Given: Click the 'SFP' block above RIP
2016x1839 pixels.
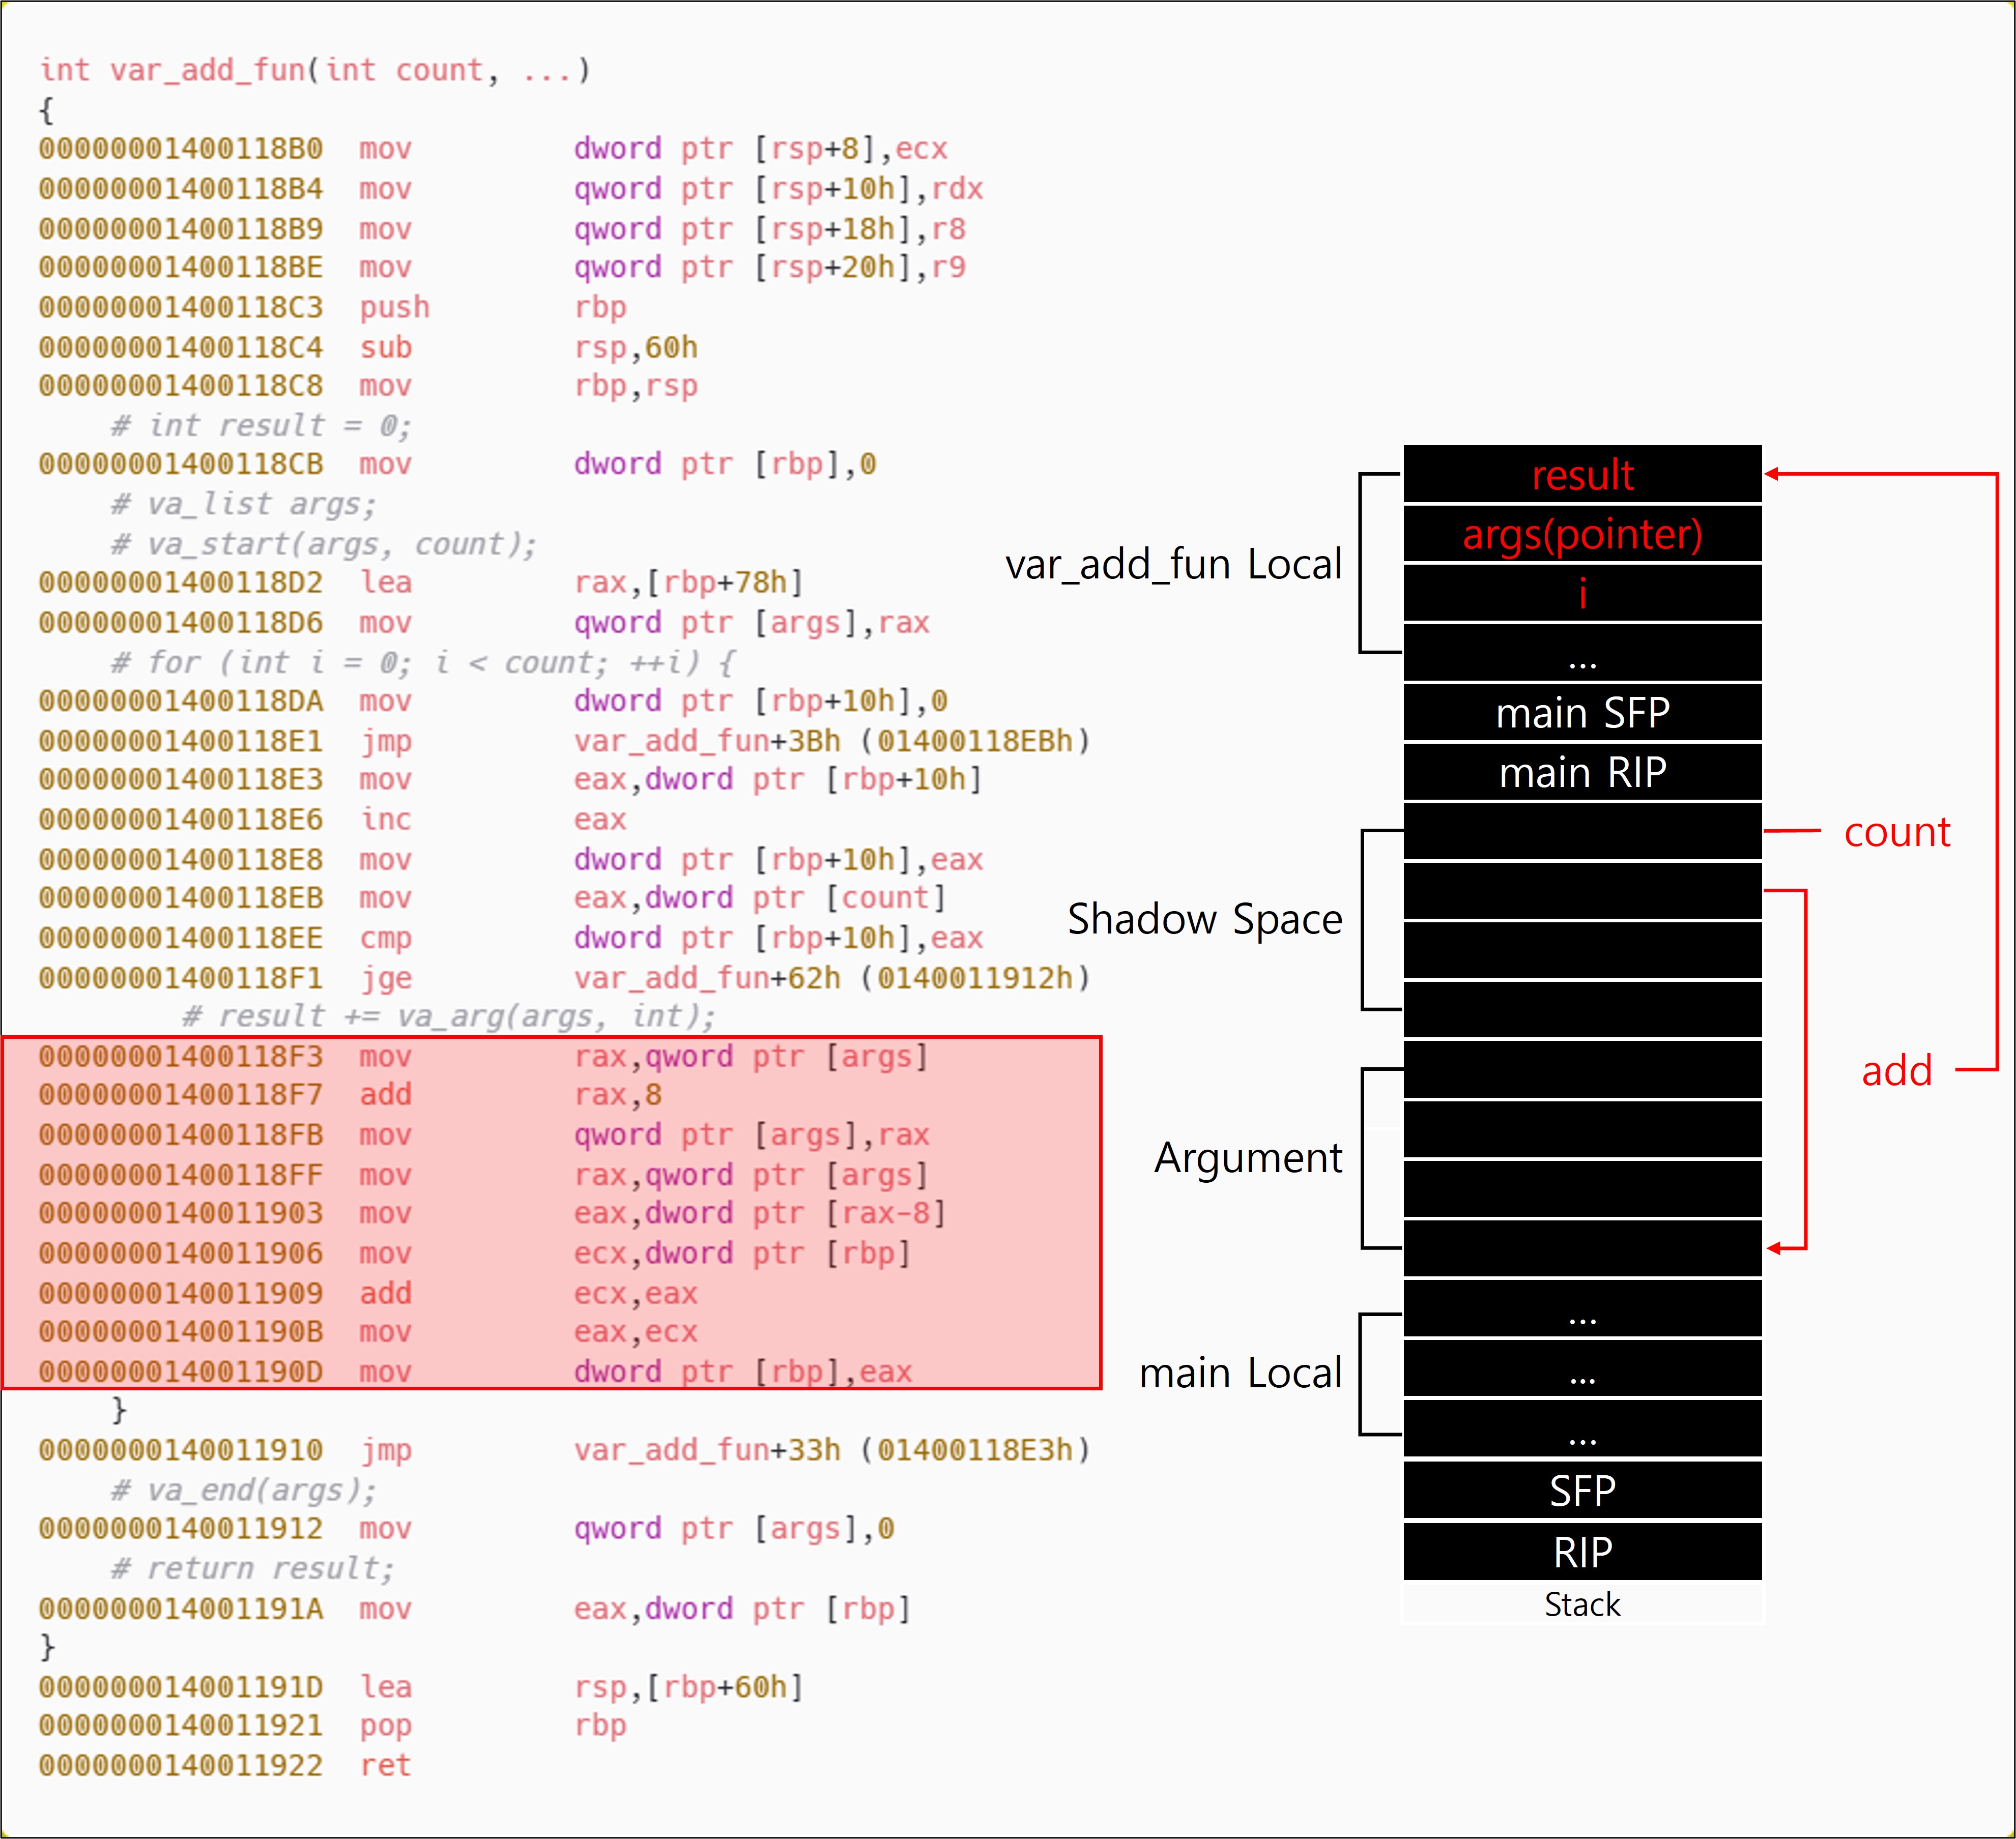Looking at the screenshot, I should [x=1582, y=1491].
